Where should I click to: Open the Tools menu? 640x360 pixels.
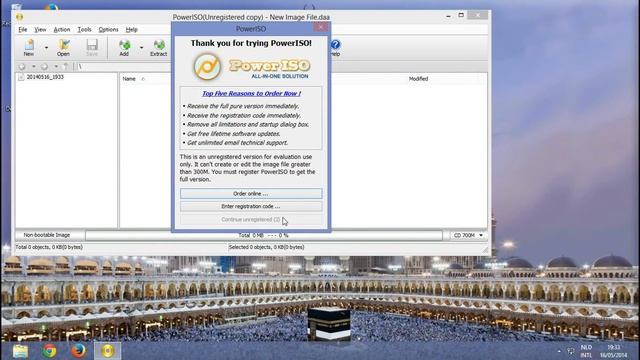pyautogui.click(x=84, y=29)
